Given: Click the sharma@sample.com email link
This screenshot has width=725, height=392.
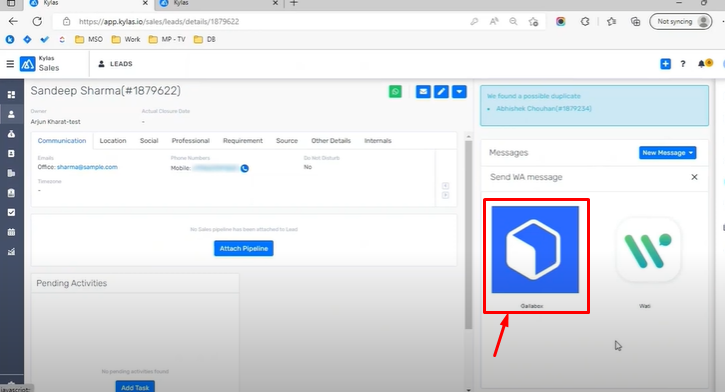Looking at the screenshot, I should [x=87, y=167].
